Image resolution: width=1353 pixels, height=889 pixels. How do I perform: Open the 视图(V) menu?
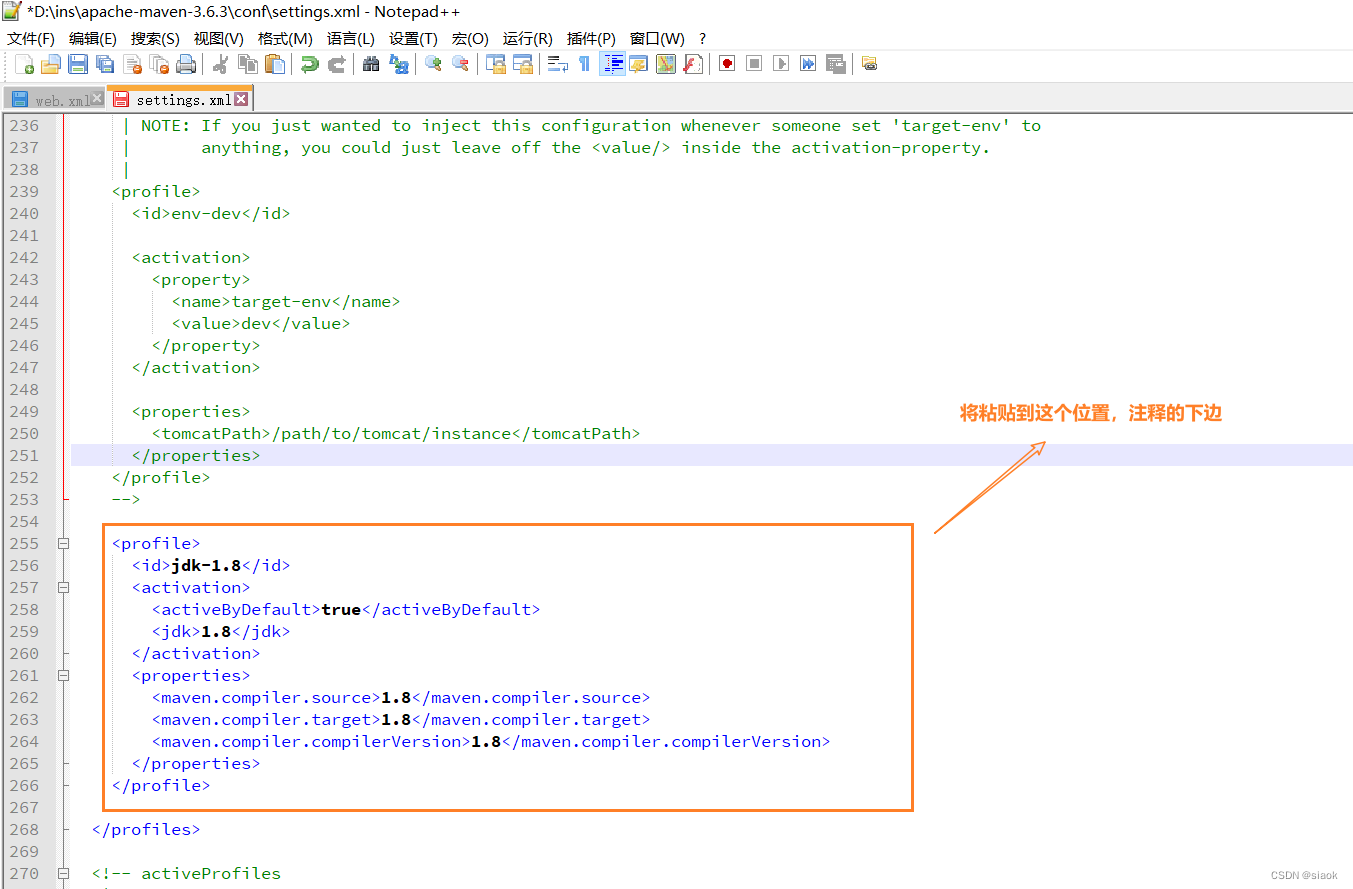[x=218, y=39]
